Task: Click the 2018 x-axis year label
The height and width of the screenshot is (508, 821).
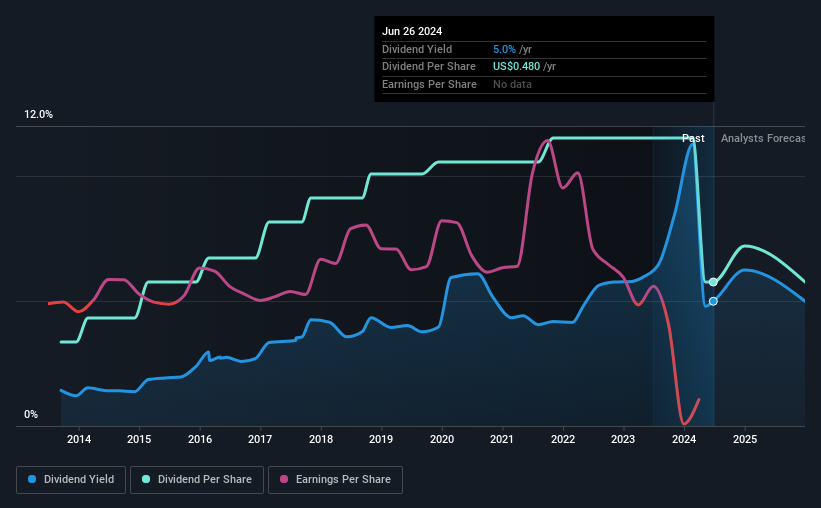Action: pyautogui.click(x=321, y=439)
